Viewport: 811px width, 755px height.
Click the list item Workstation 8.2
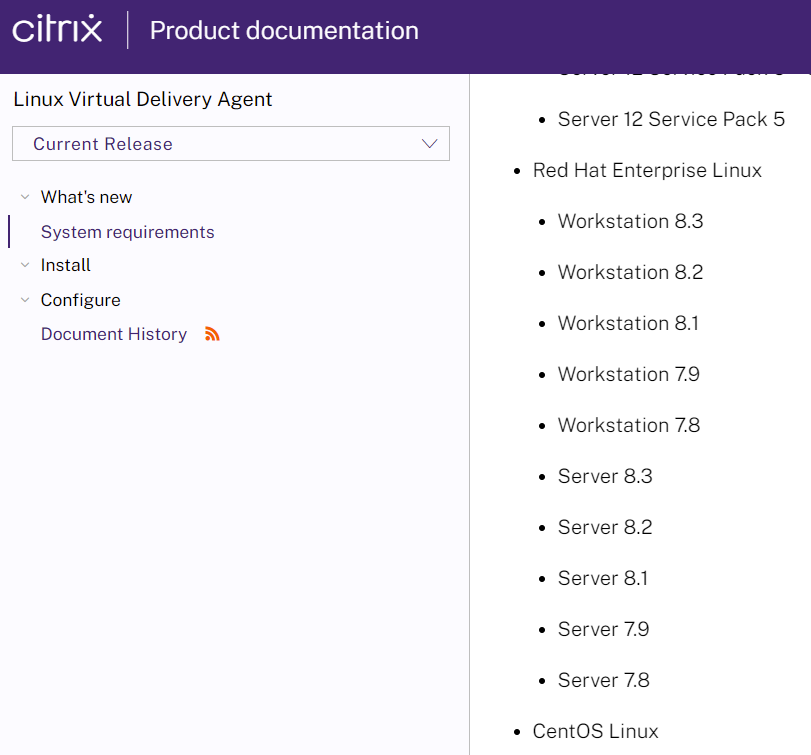[630, 272]
